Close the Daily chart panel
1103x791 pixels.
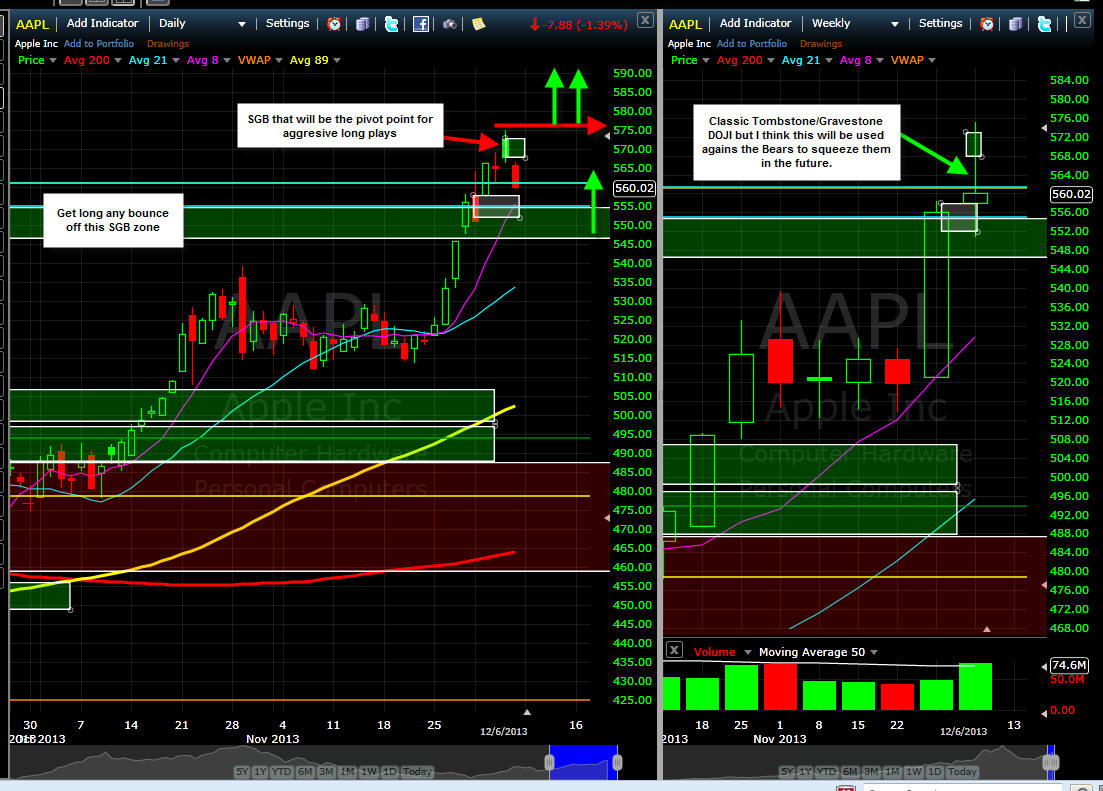645,20
